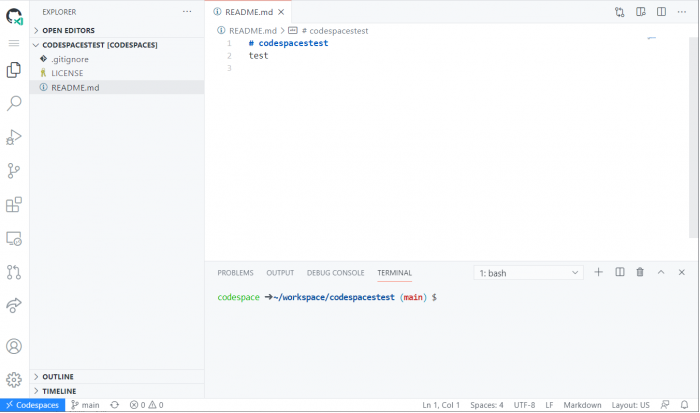Delete terminal with trash icon
This screenshot has height=413, width=700.
coord(640,272)
